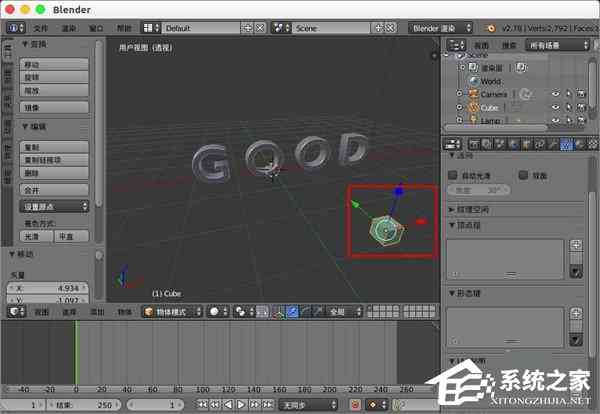Switch to the Object properties tab icon
Screen dimensions: 600x414
click(527, 144)
